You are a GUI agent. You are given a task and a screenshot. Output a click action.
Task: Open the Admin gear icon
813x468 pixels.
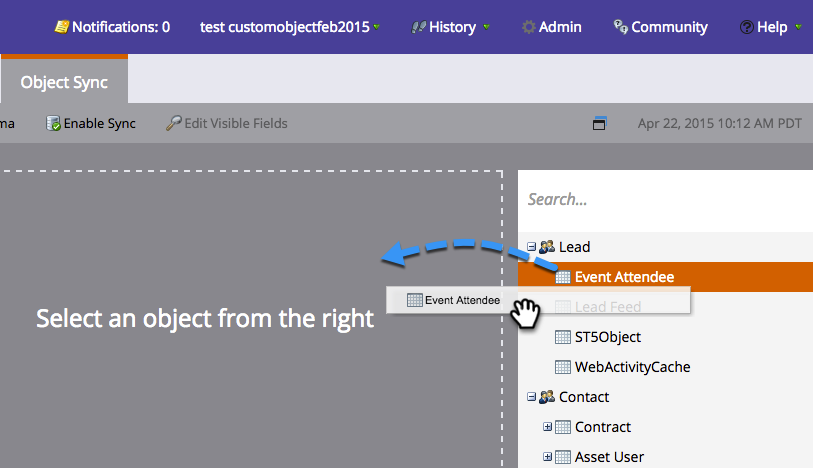528,27
